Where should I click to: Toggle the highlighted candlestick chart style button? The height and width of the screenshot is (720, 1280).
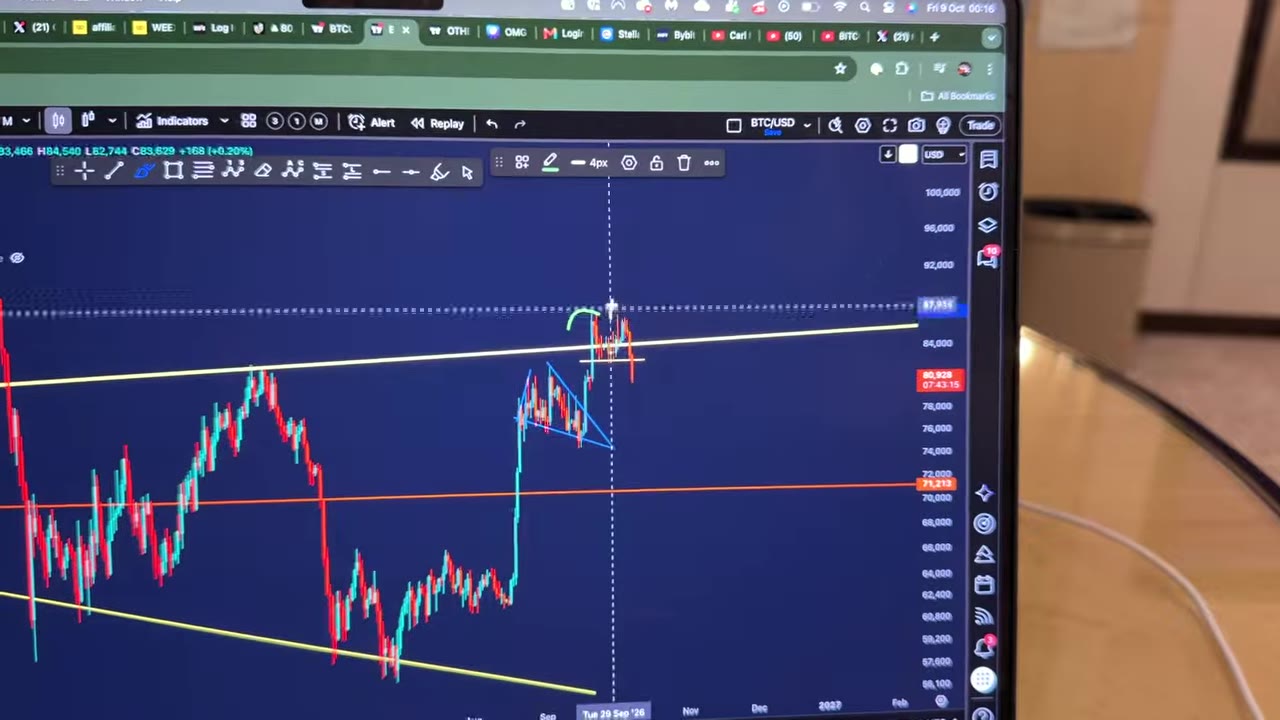pyautogui.click(x=58, y=121)
